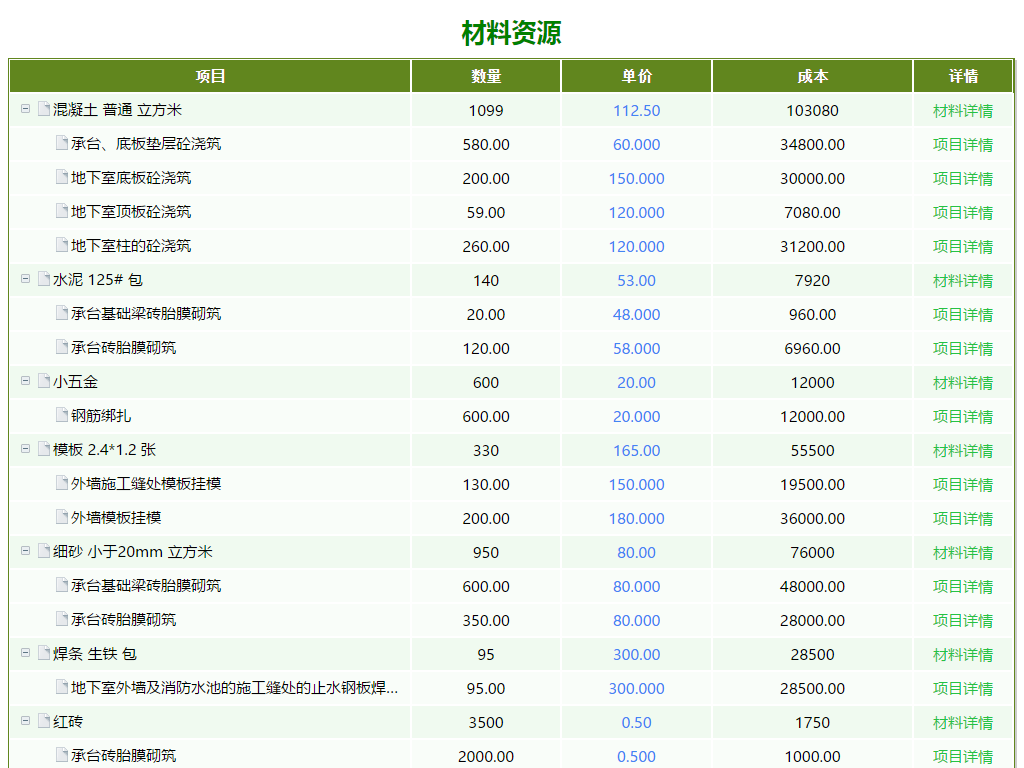Screen dimensions: 1024x768
Task: Open 材料详情 for 小五金
Action: (963, 382)
